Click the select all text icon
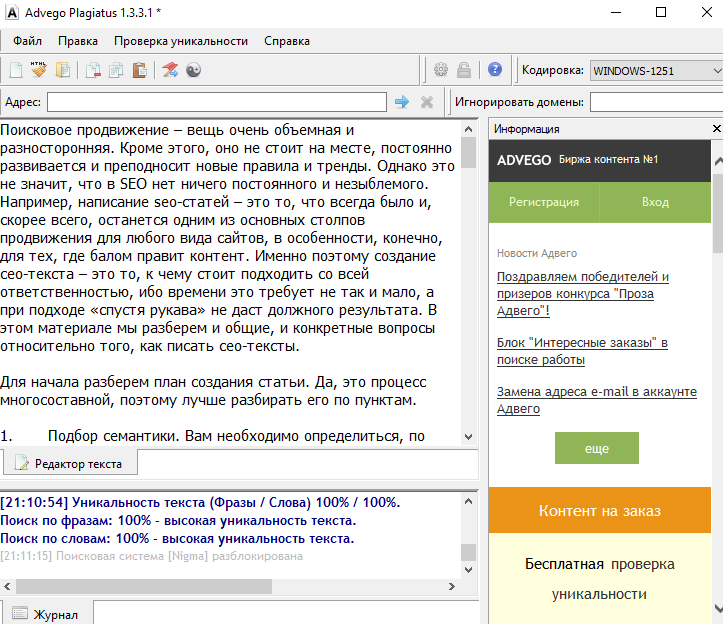This screenshot has width=723, height=624. click(x=63, y=70)
